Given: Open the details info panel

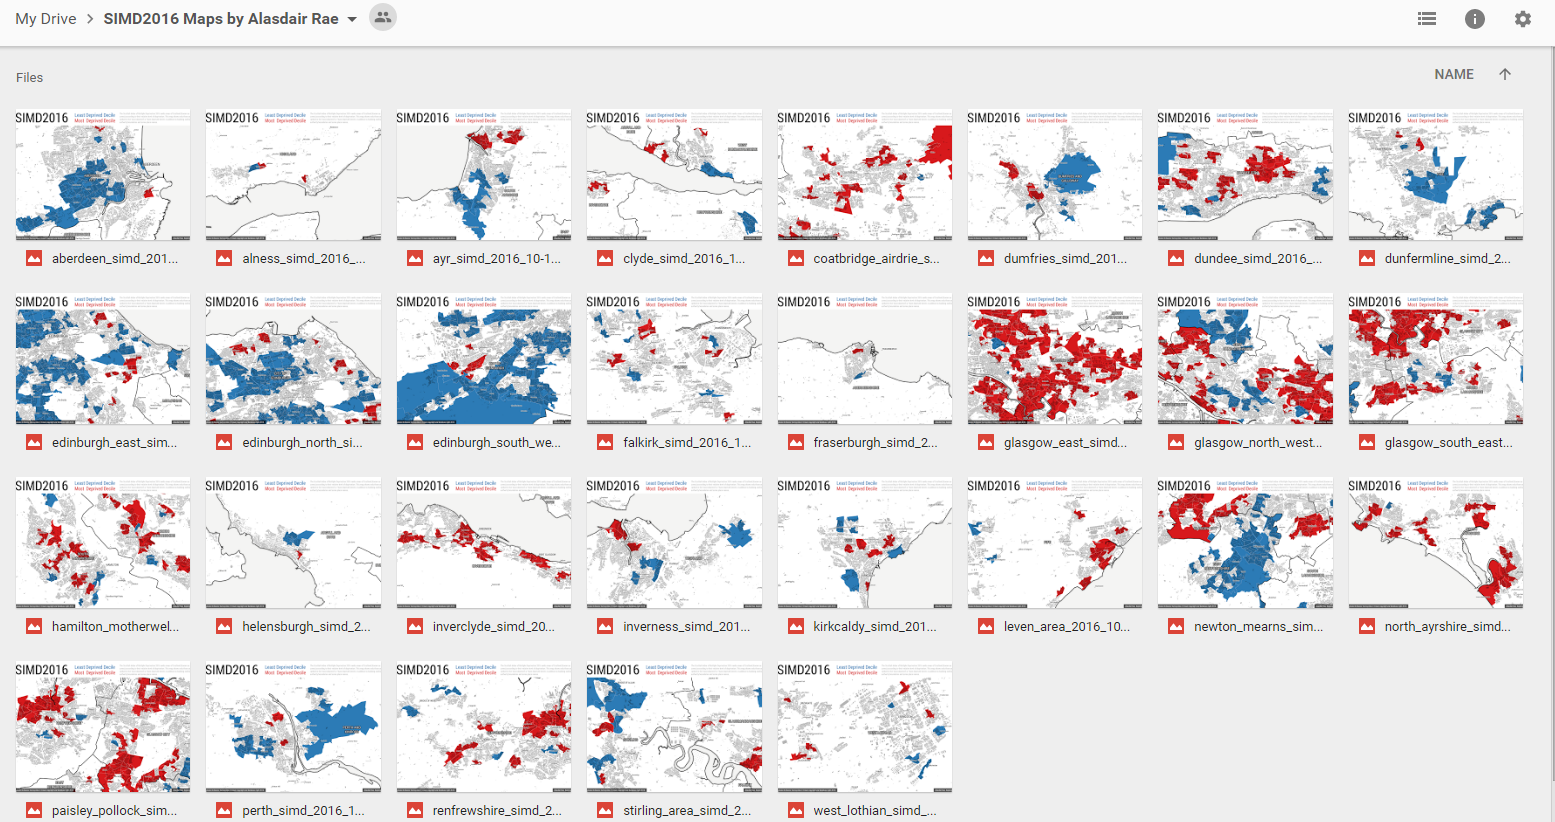Looking at the screenshot, I should 1474,18.
